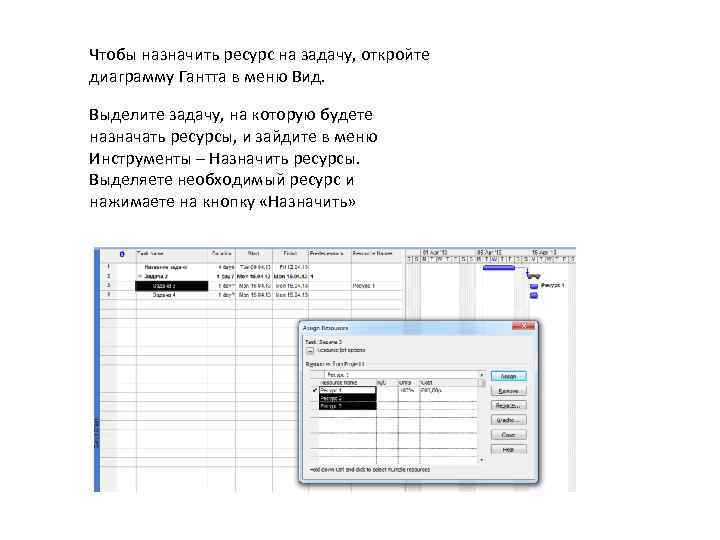Click the Gantt bar labeled Ресурс 1
The height and width of the screenshot is (540, 720).
[534, 286]
